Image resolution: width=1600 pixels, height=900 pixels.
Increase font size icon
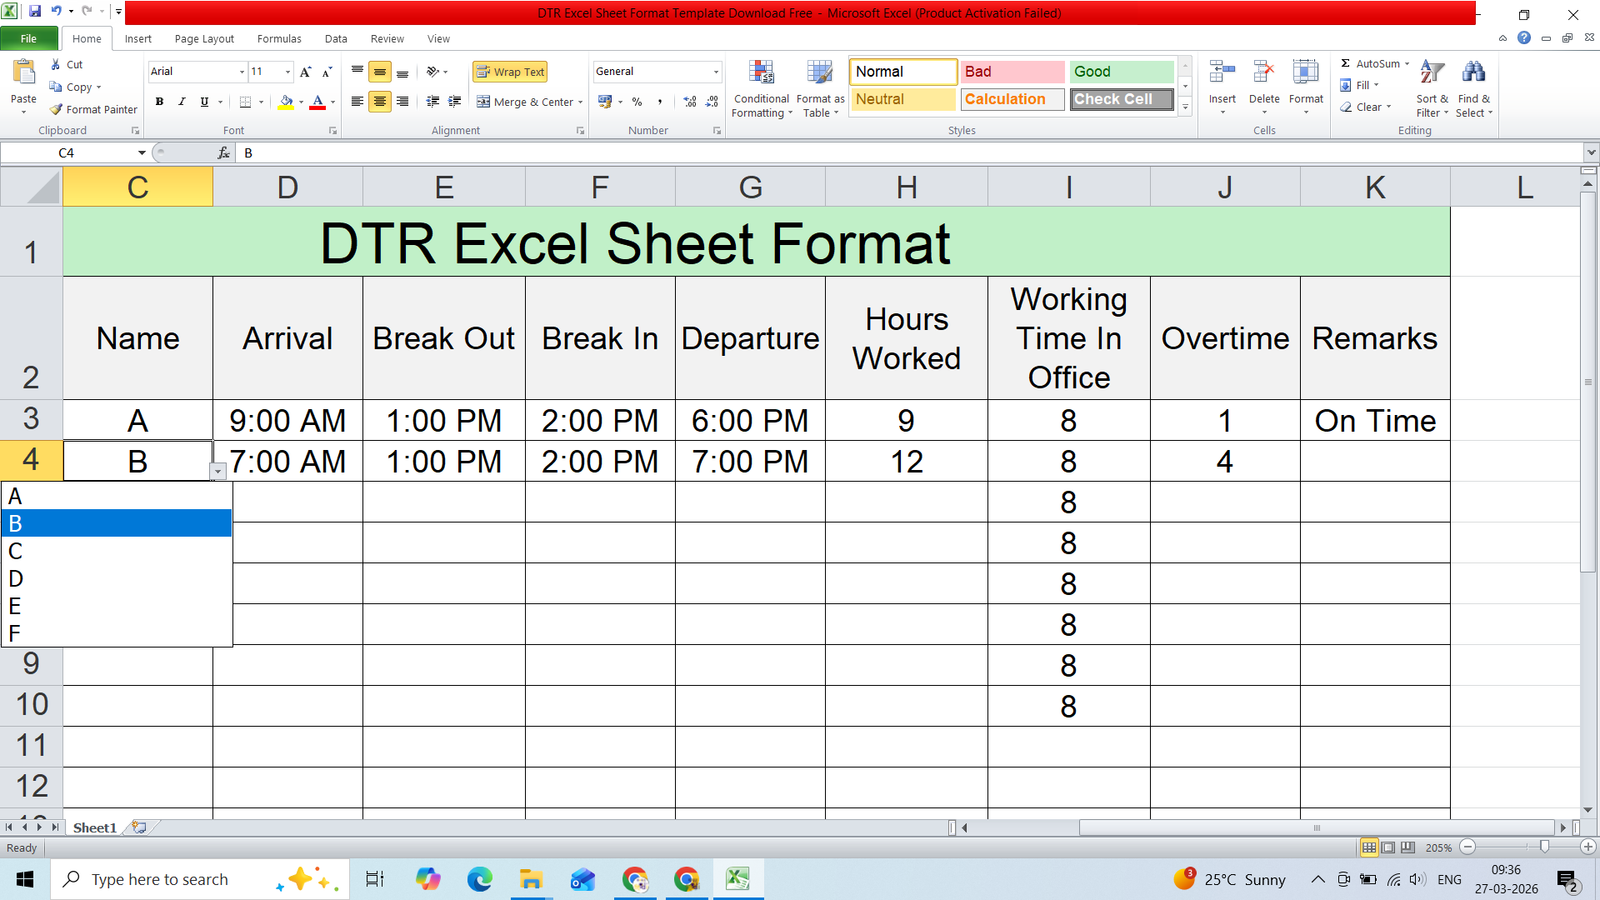305,72
